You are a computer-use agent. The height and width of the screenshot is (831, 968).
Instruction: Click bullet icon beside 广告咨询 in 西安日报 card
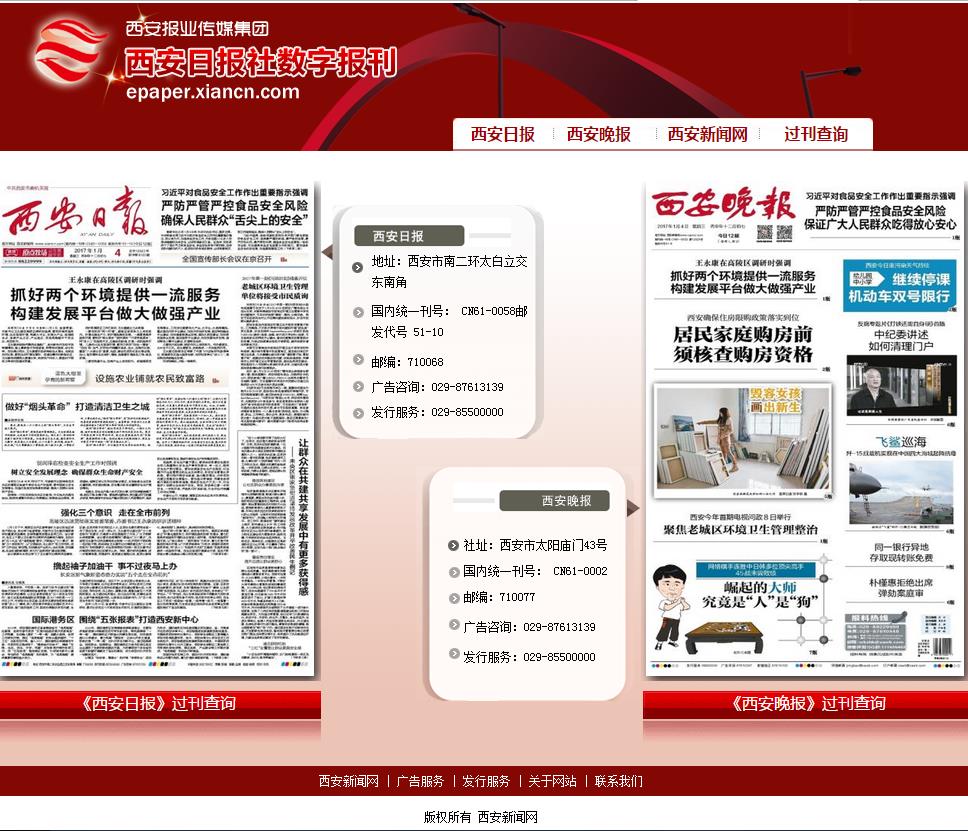358,387
